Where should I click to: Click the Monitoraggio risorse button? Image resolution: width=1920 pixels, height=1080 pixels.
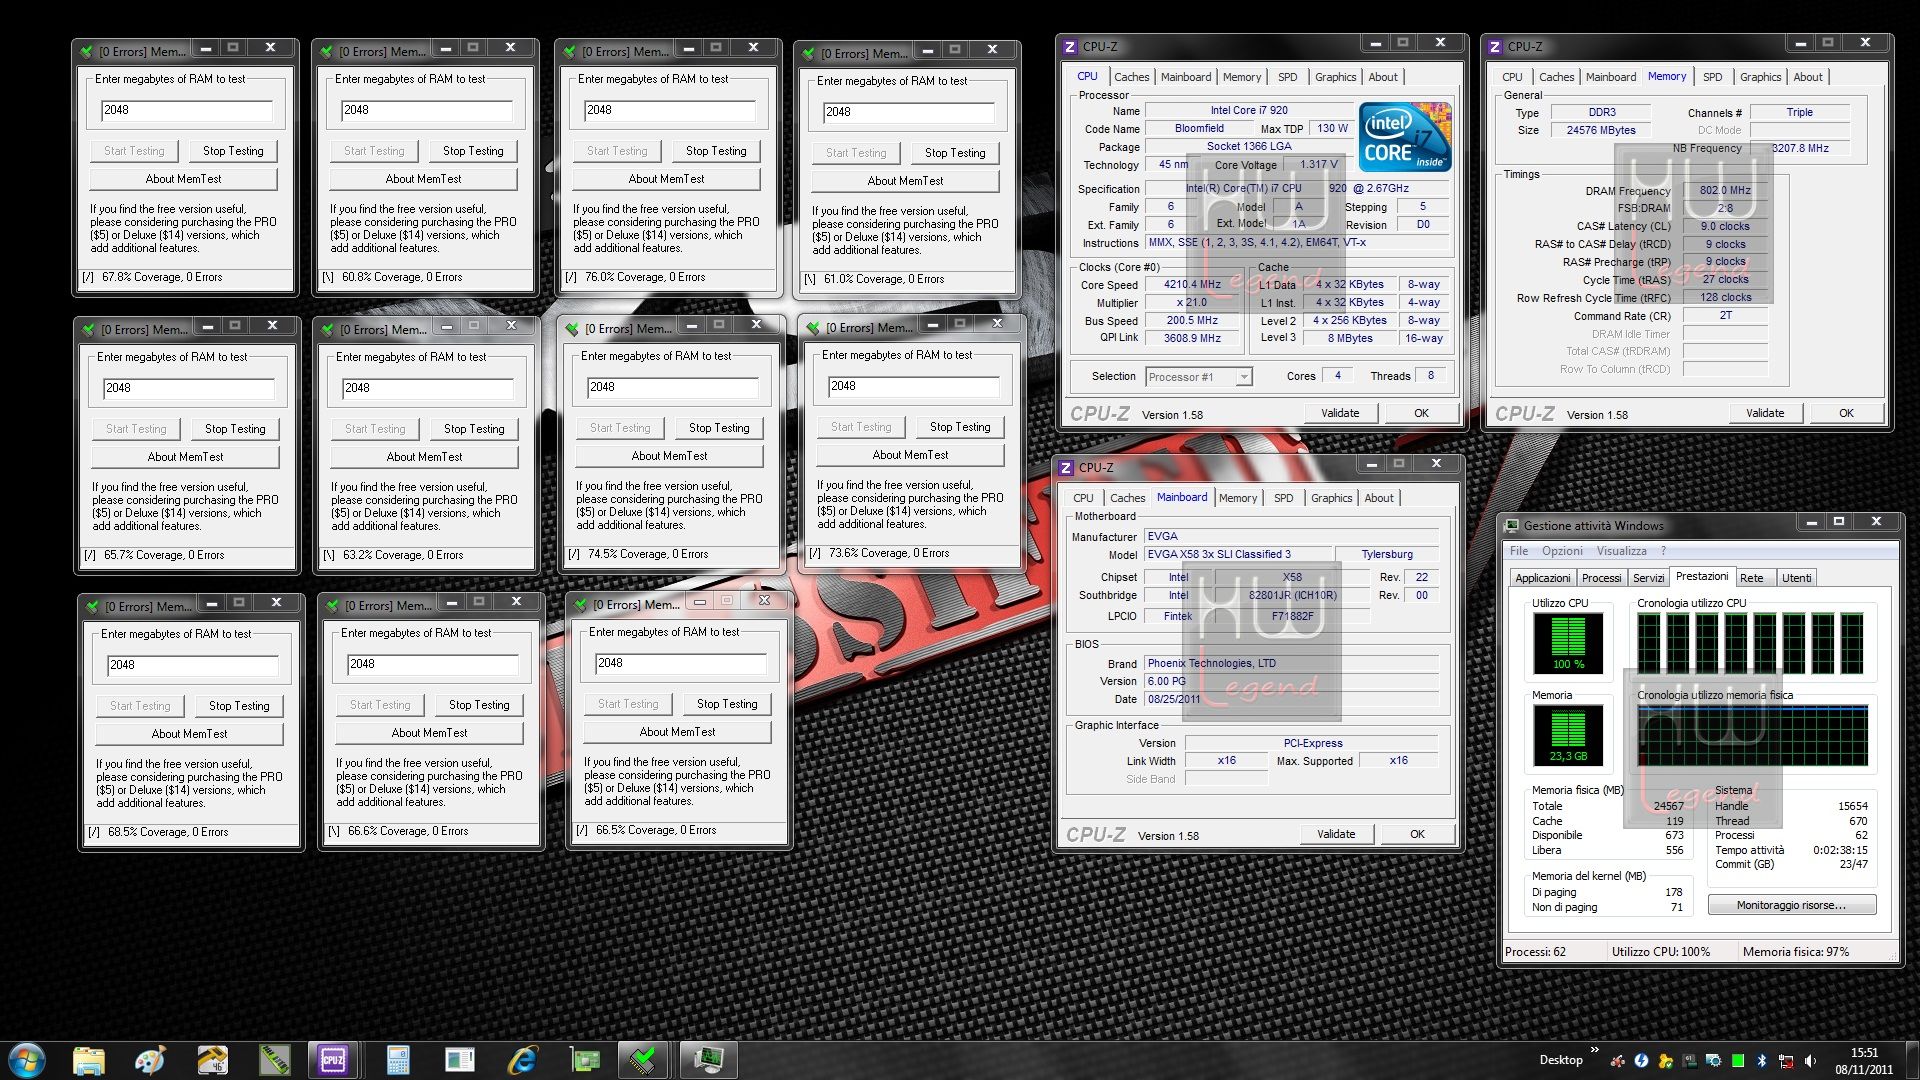[x=1791, y=905]
